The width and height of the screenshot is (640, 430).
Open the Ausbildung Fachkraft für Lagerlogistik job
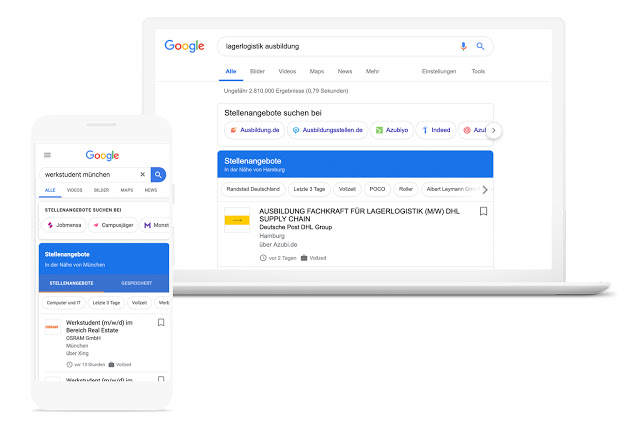[x=359, y=215]
